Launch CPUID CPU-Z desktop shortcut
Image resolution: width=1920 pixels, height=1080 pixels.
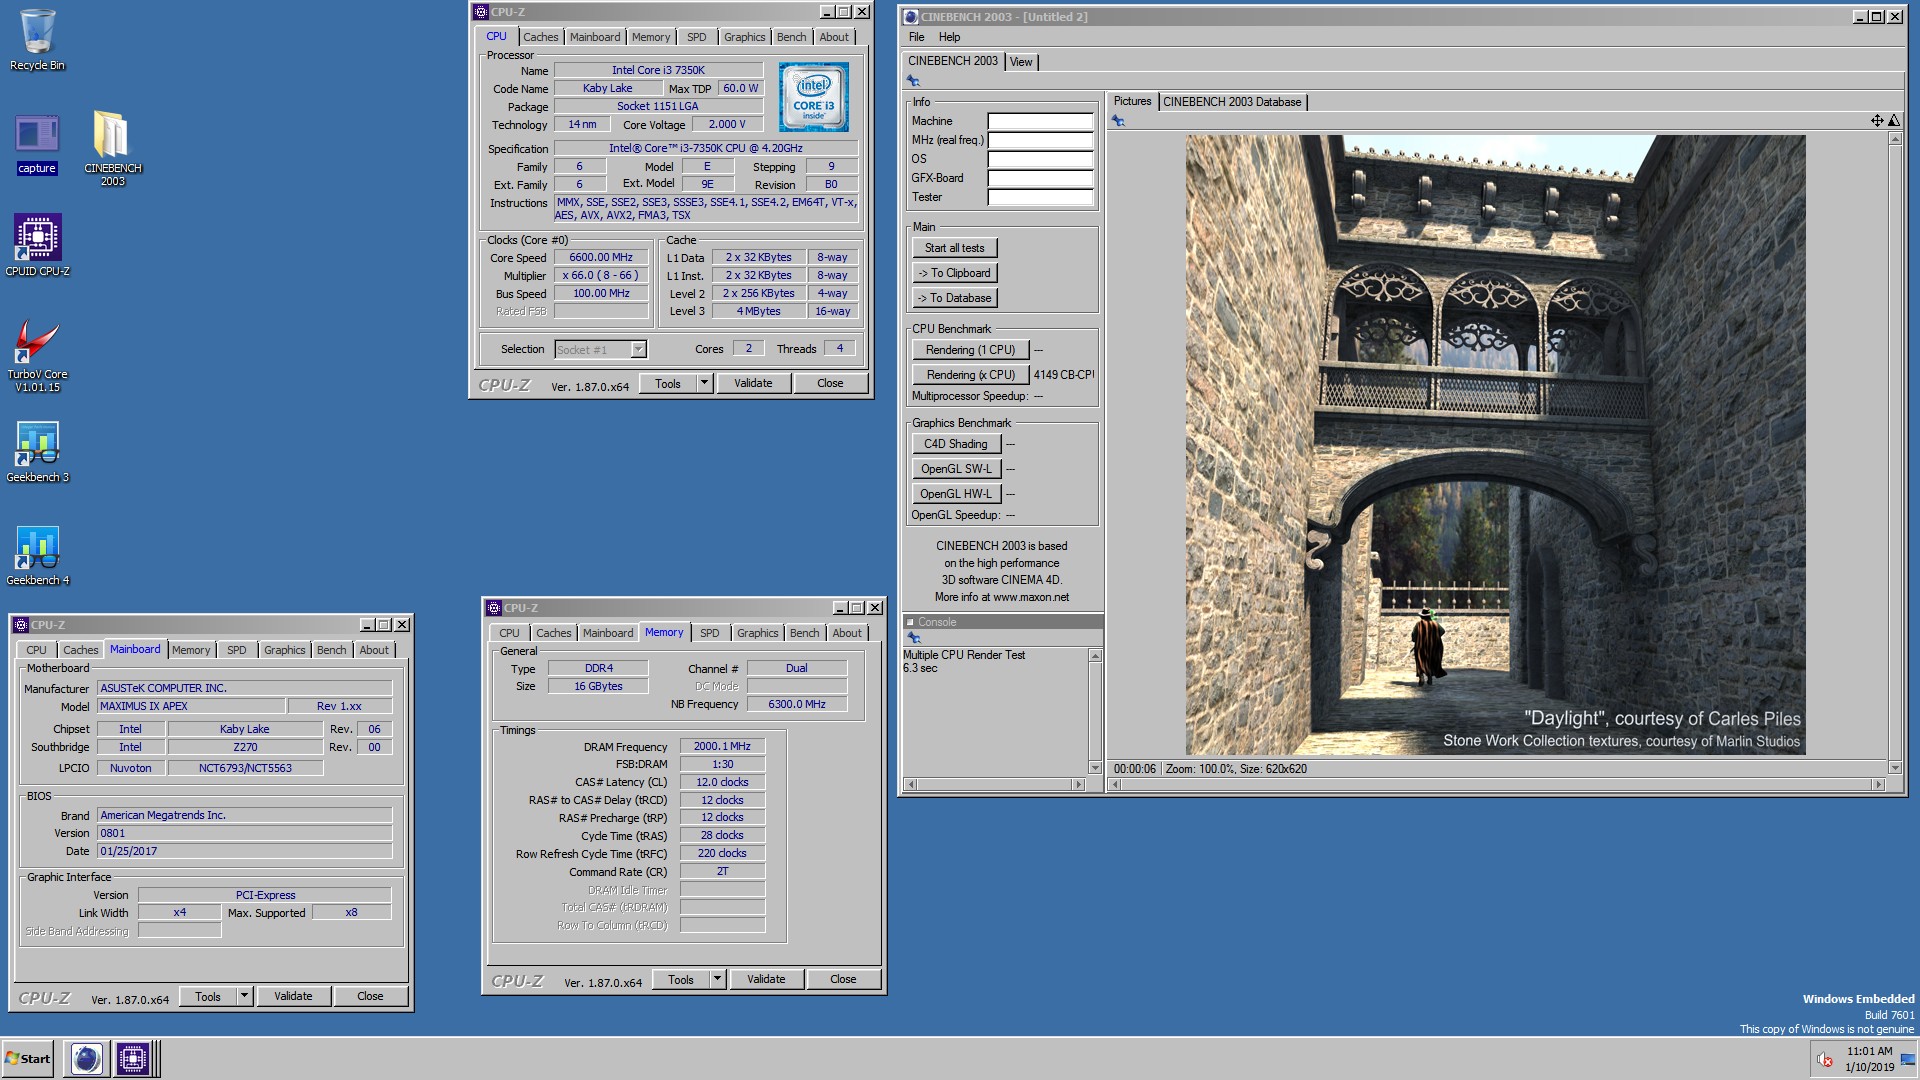[x=37, y=245]
